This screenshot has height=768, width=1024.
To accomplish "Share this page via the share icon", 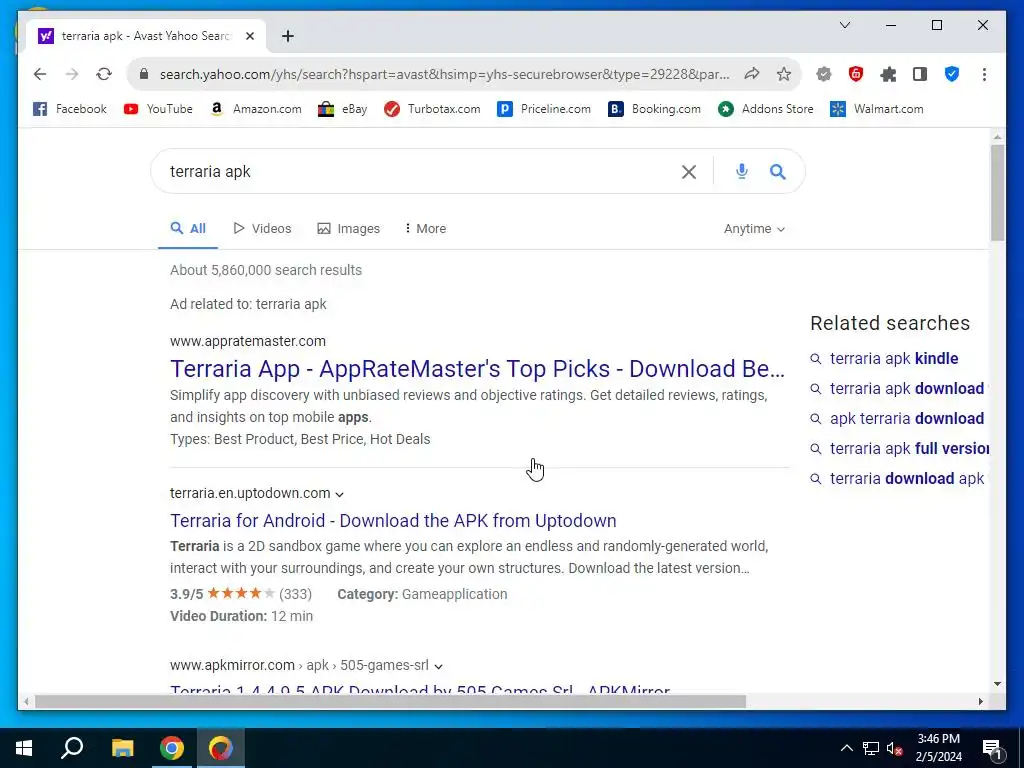I will click(752, 74).
